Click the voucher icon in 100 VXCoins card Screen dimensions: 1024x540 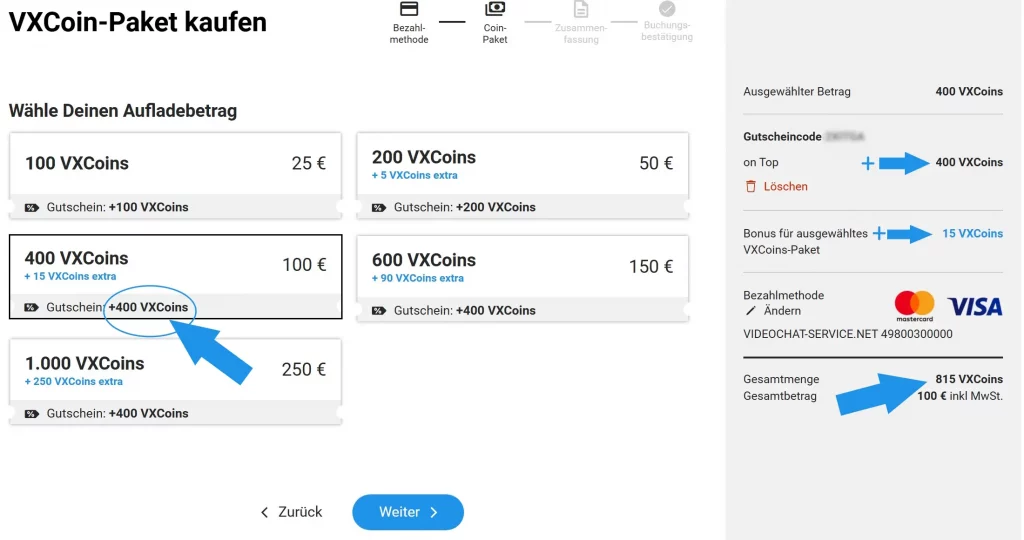click(31, 208)
